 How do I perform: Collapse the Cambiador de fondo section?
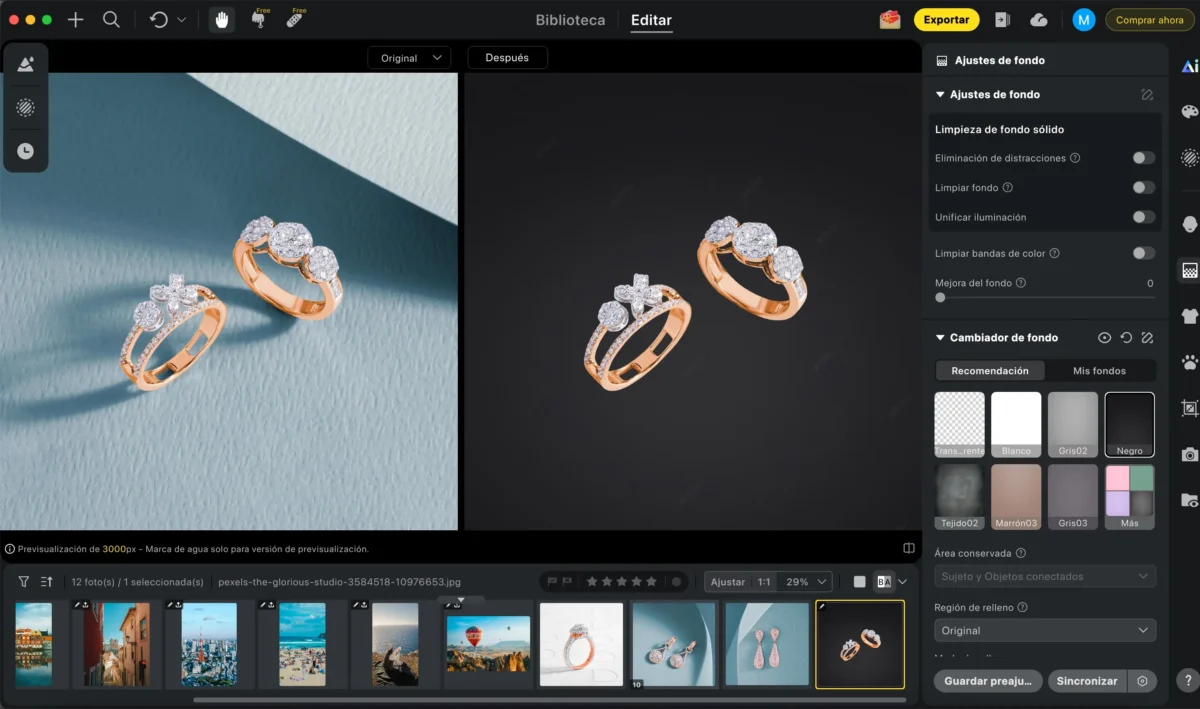point(940,338)
